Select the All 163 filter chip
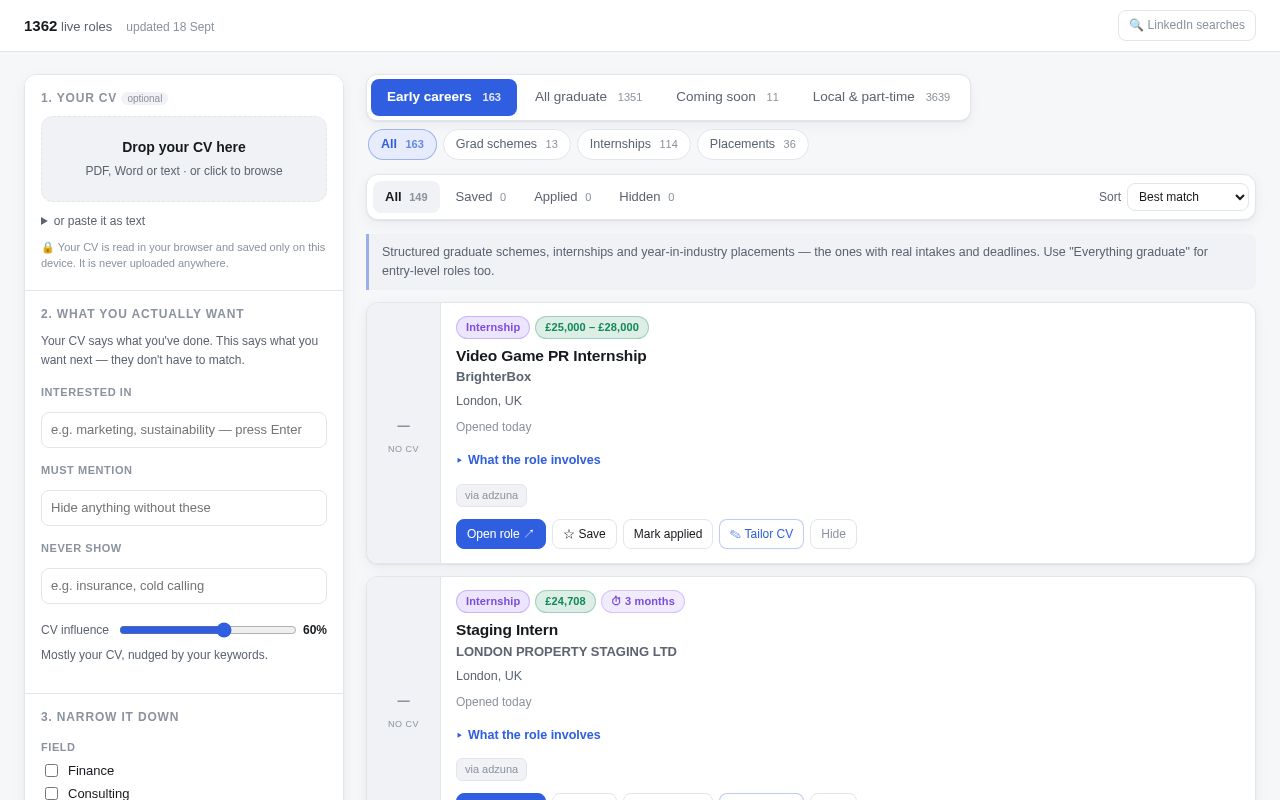Viewport: 1280px width, 800px height. 402,144
